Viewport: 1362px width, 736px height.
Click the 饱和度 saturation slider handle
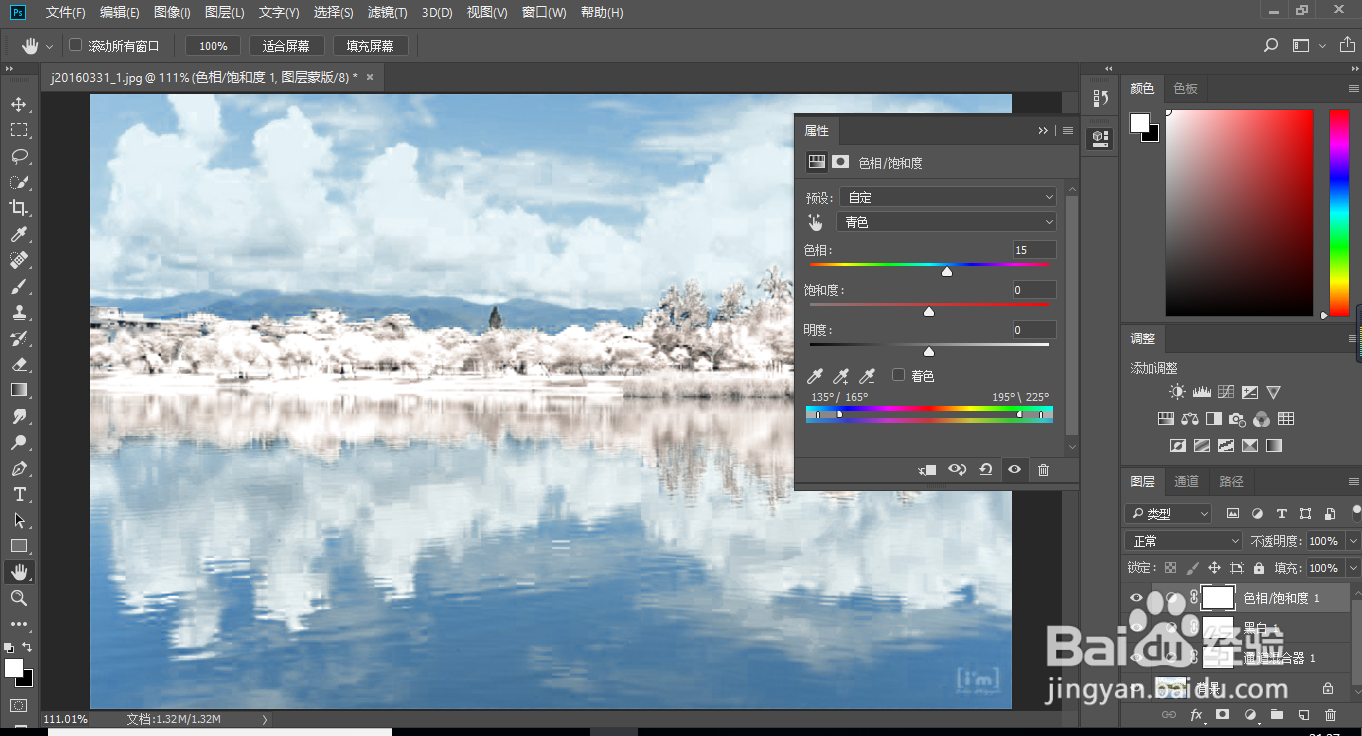pos(929,312)
